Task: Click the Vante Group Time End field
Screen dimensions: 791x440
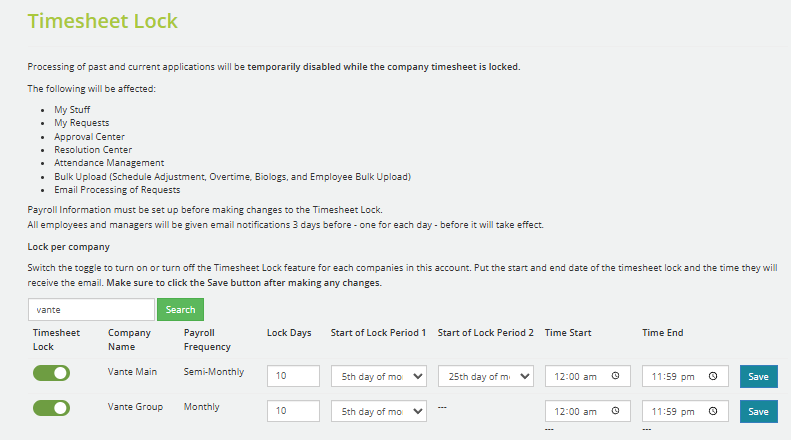Action: [x=685, y=411]
